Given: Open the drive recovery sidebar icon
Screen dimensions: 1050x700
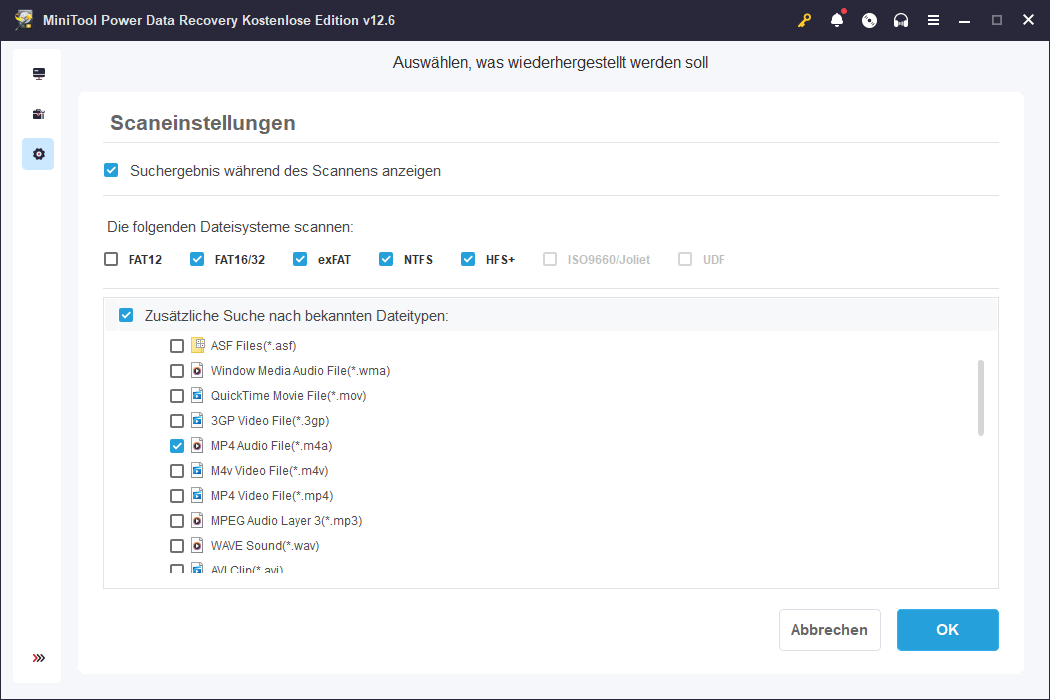Looking at the screenshot, I should [x=39, y=74].
